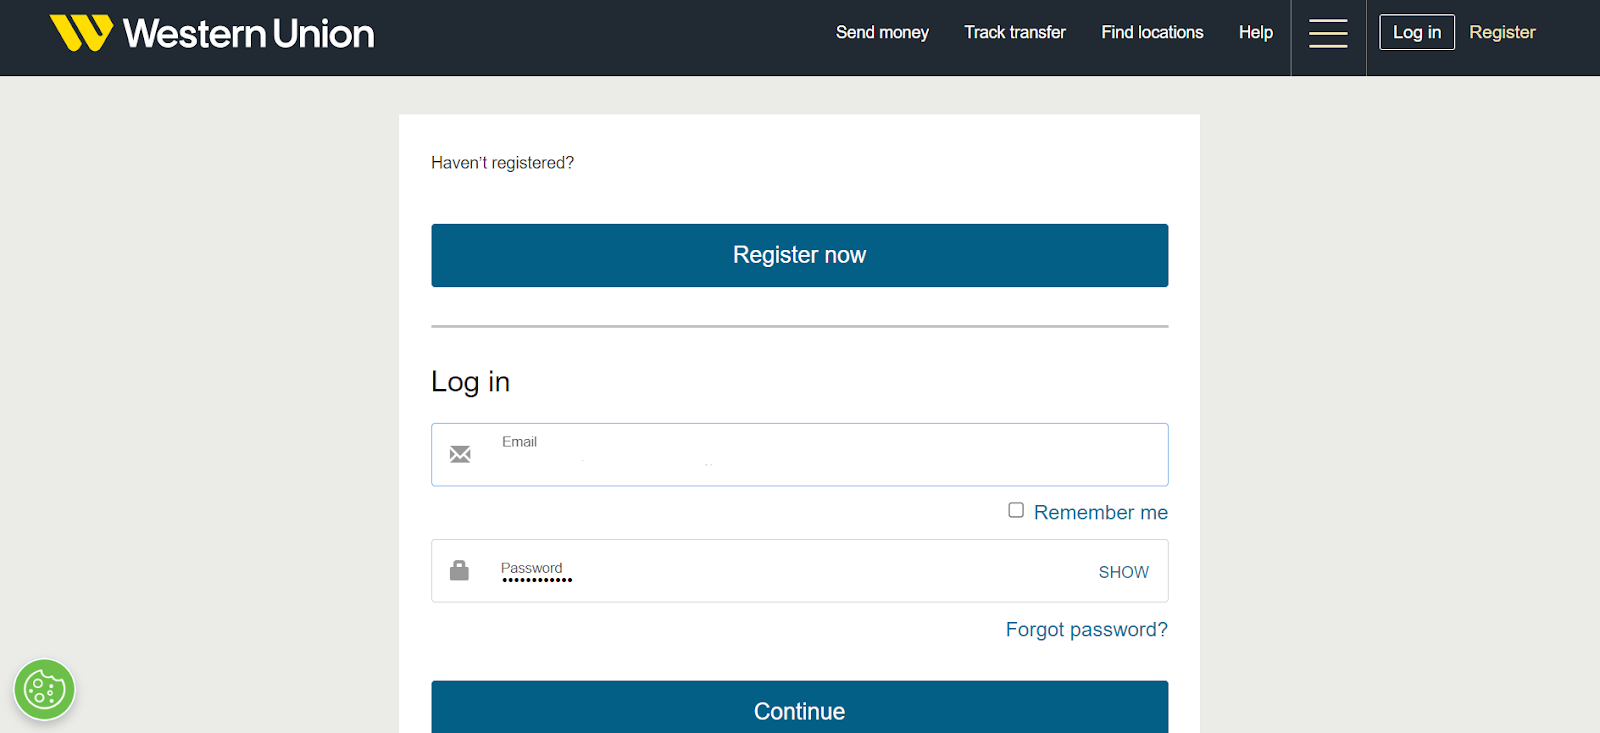
Task: Click the Register link in the header
Action: (x=1502, y=32)
